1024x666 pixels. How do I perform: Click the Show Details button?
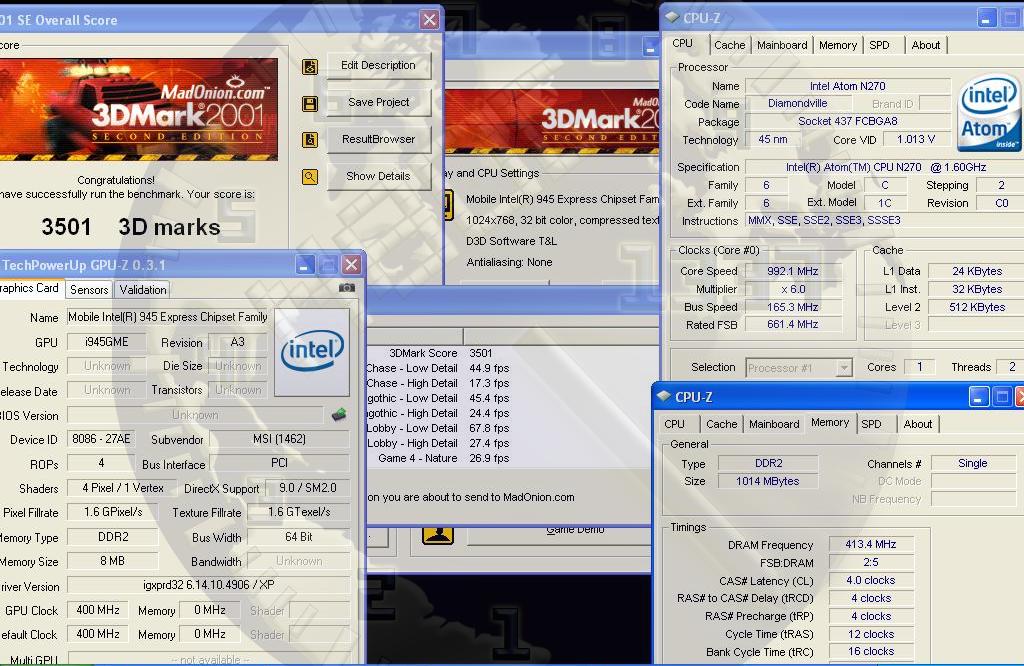pyautogui.click(x=378, y=176)
